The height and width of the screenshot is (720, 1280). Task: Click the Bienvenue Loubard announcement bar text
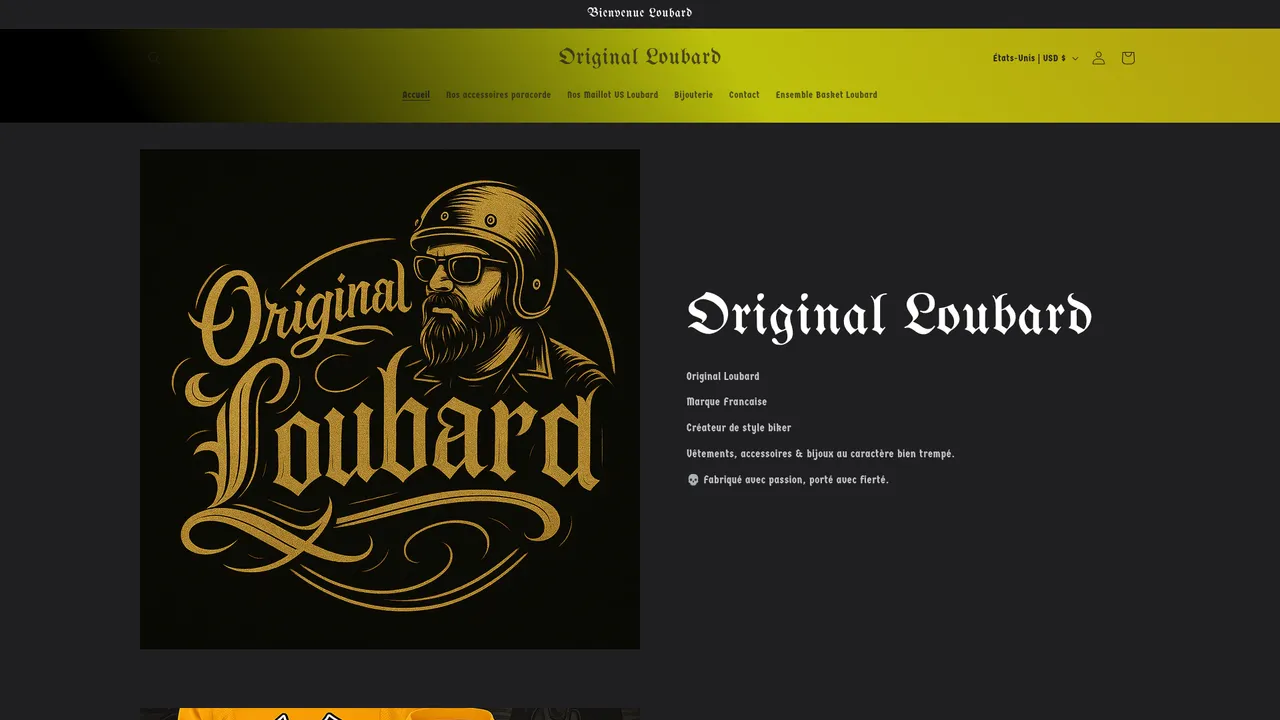click(640, 13)
